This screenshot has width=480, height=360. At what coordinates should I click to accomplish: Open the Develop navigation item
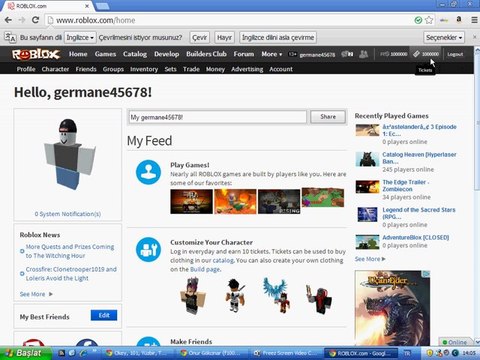[166, 54]
